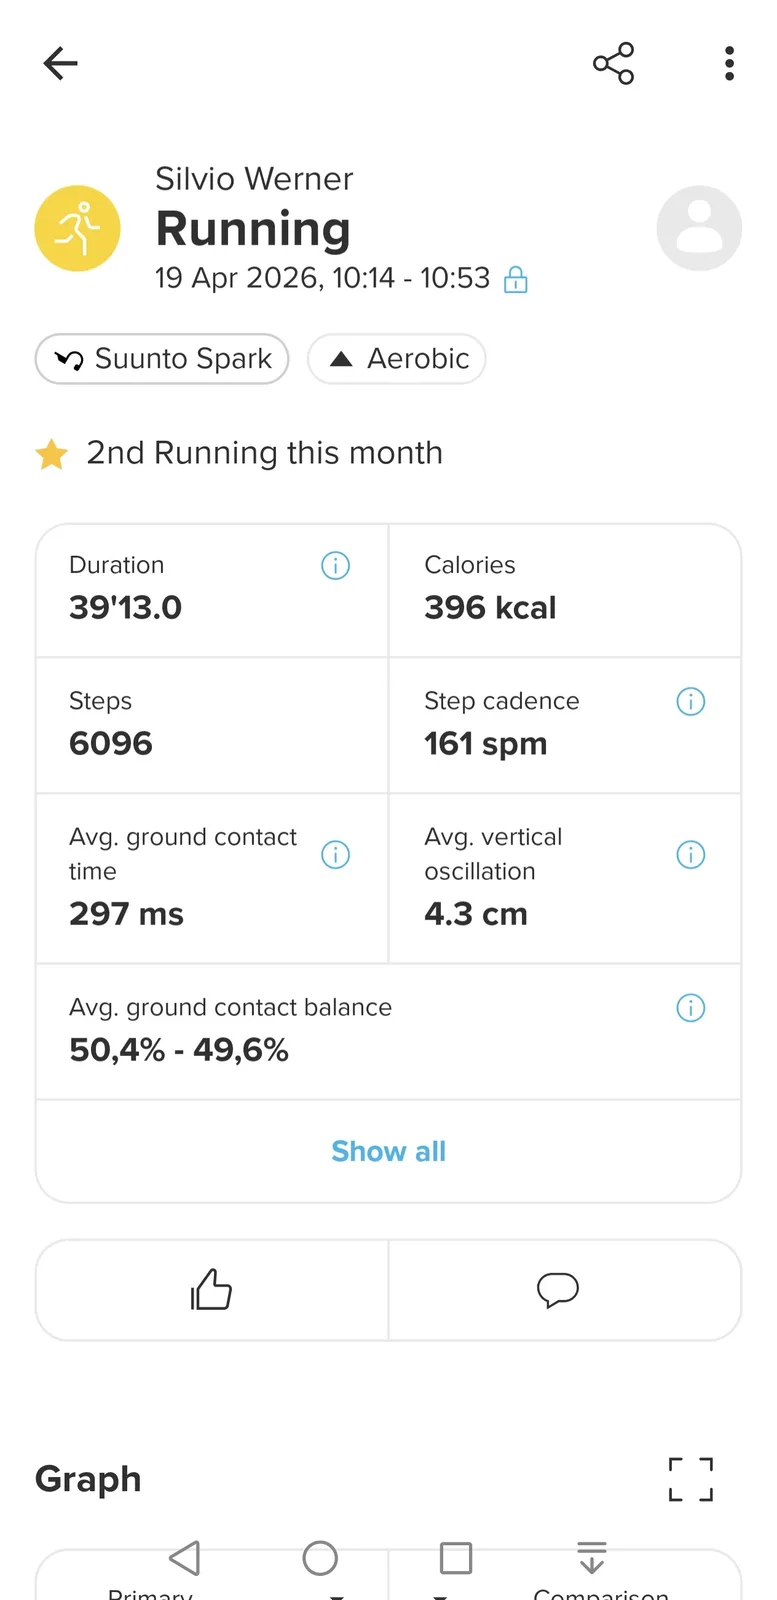Tap the privacy lock icon
This screenshot has height=1600, width=777.
click(516, 279)
